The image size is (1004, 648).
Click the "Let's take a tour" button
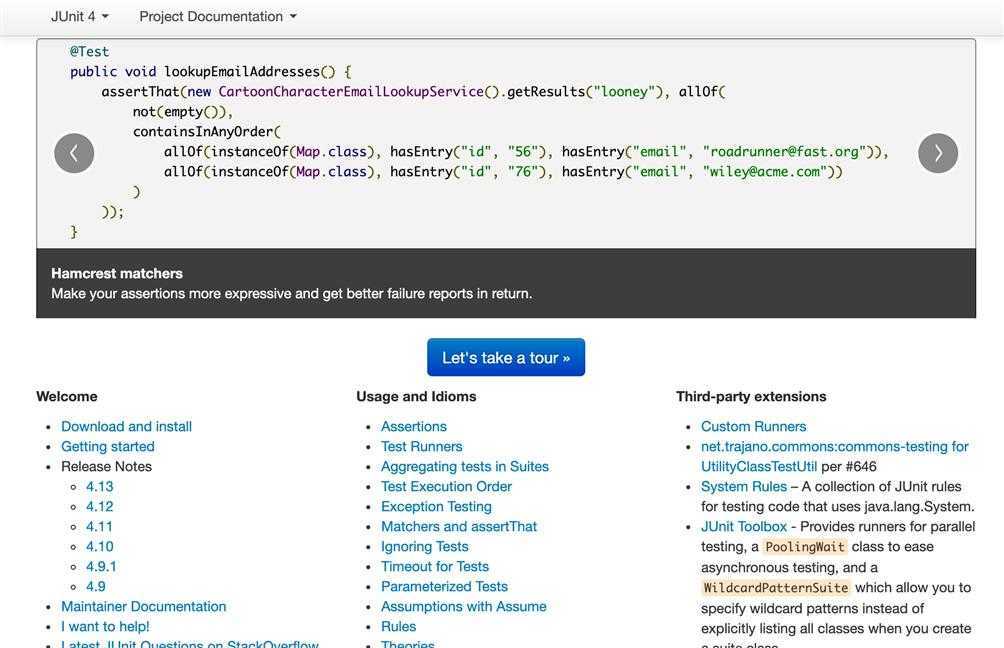pos(506,357)
